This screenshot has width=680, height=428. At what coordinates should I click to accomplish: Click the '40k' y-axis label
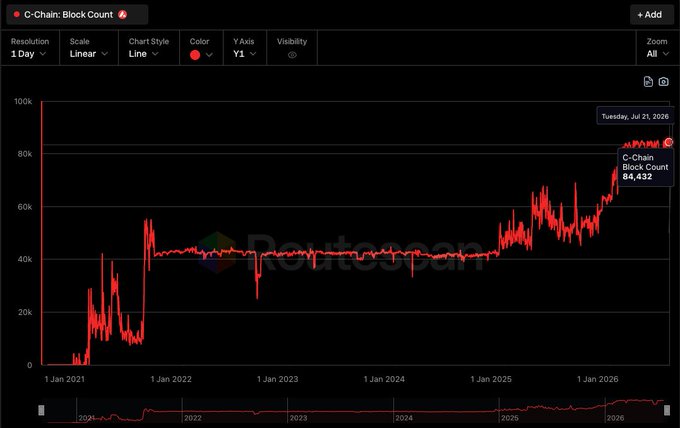coord(25,259)
